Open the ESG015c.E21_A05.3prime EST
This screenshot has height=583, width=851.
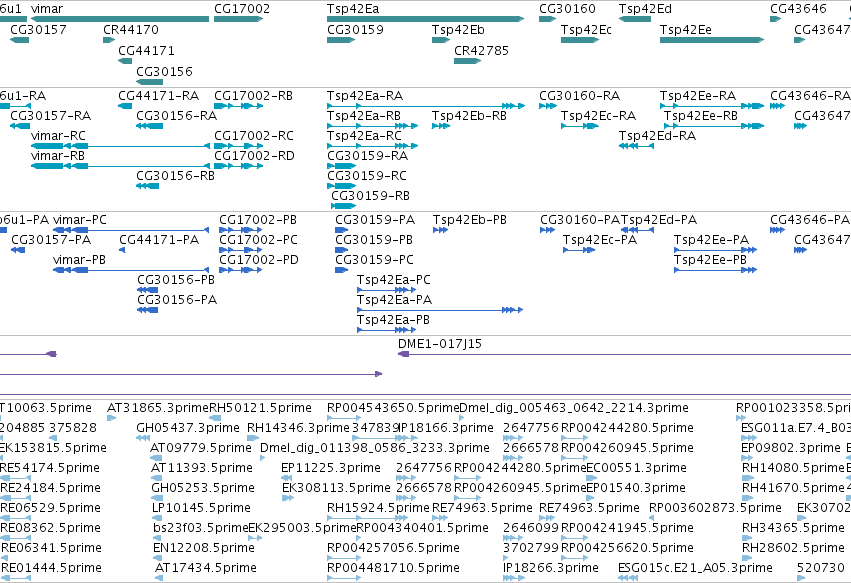[627, 578]
